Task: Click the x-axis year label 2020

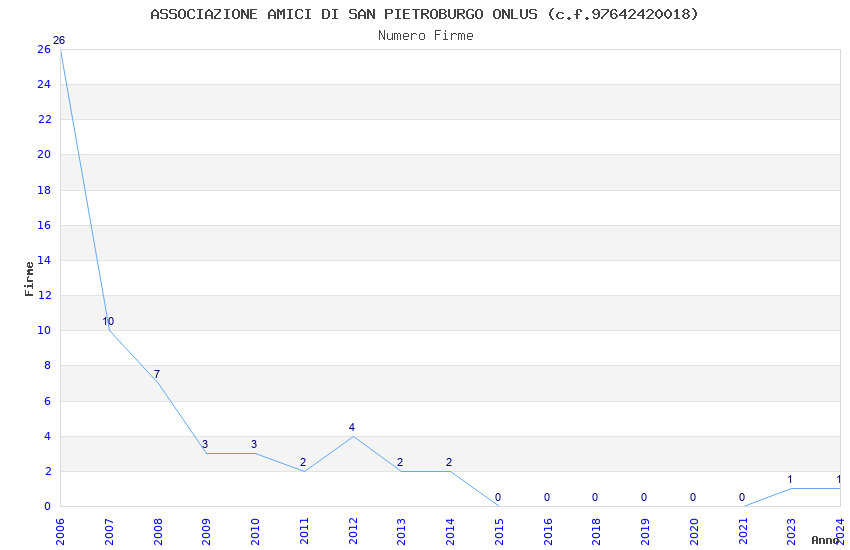Action: coord(694,532)
